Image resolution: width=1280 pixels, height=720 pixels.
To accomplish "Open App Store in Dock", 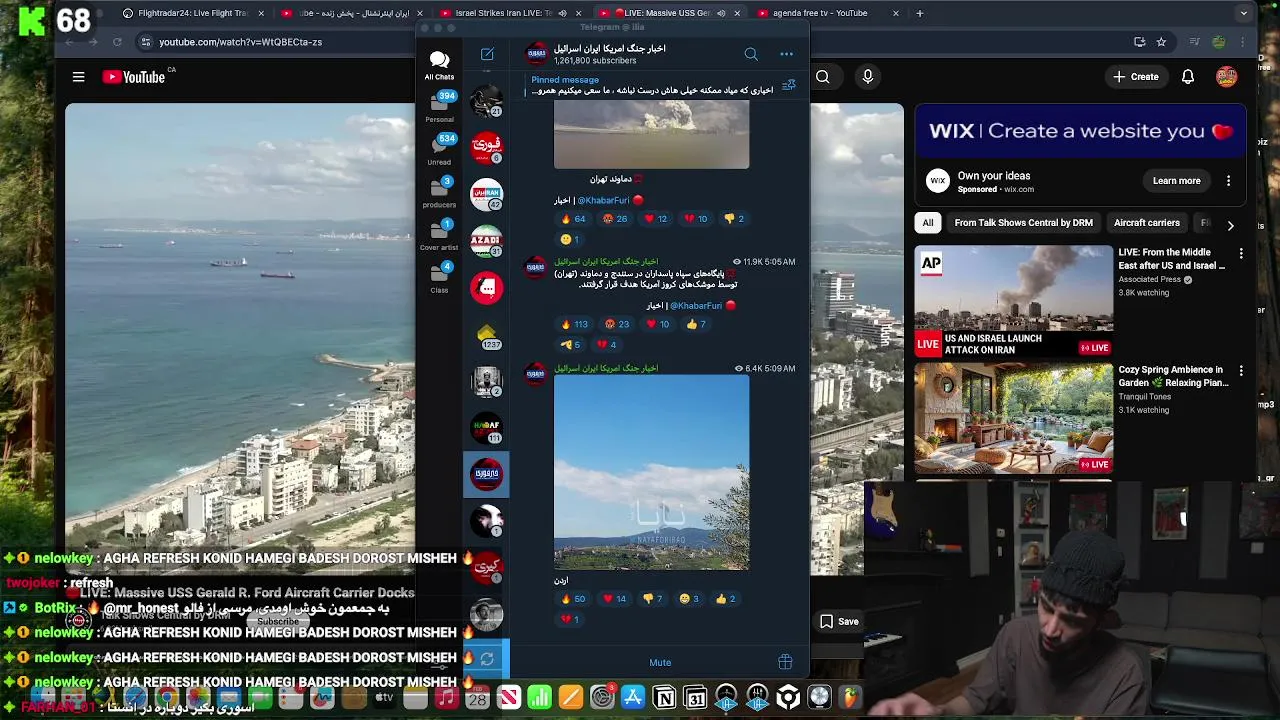I will pos(633,698).
